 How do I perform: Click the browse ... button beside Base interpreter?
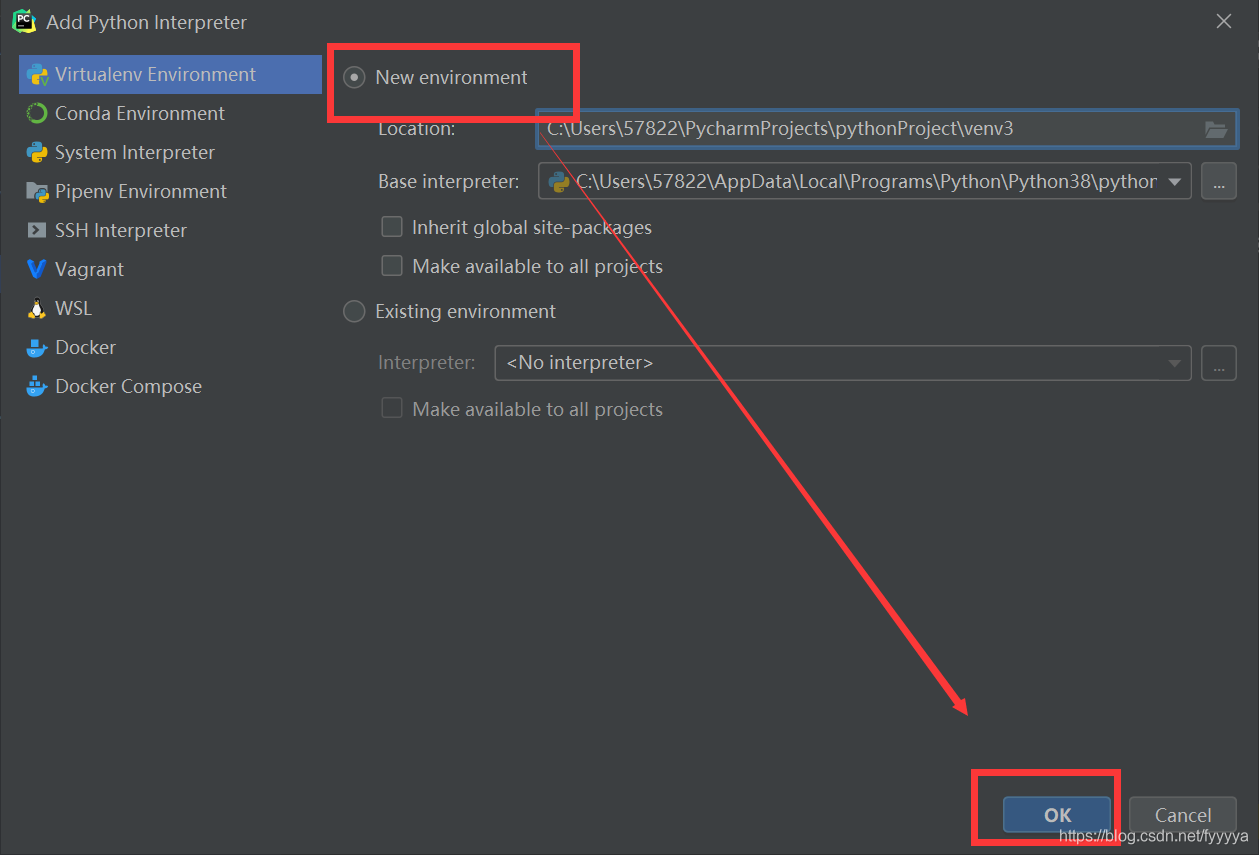[1219, 182]
